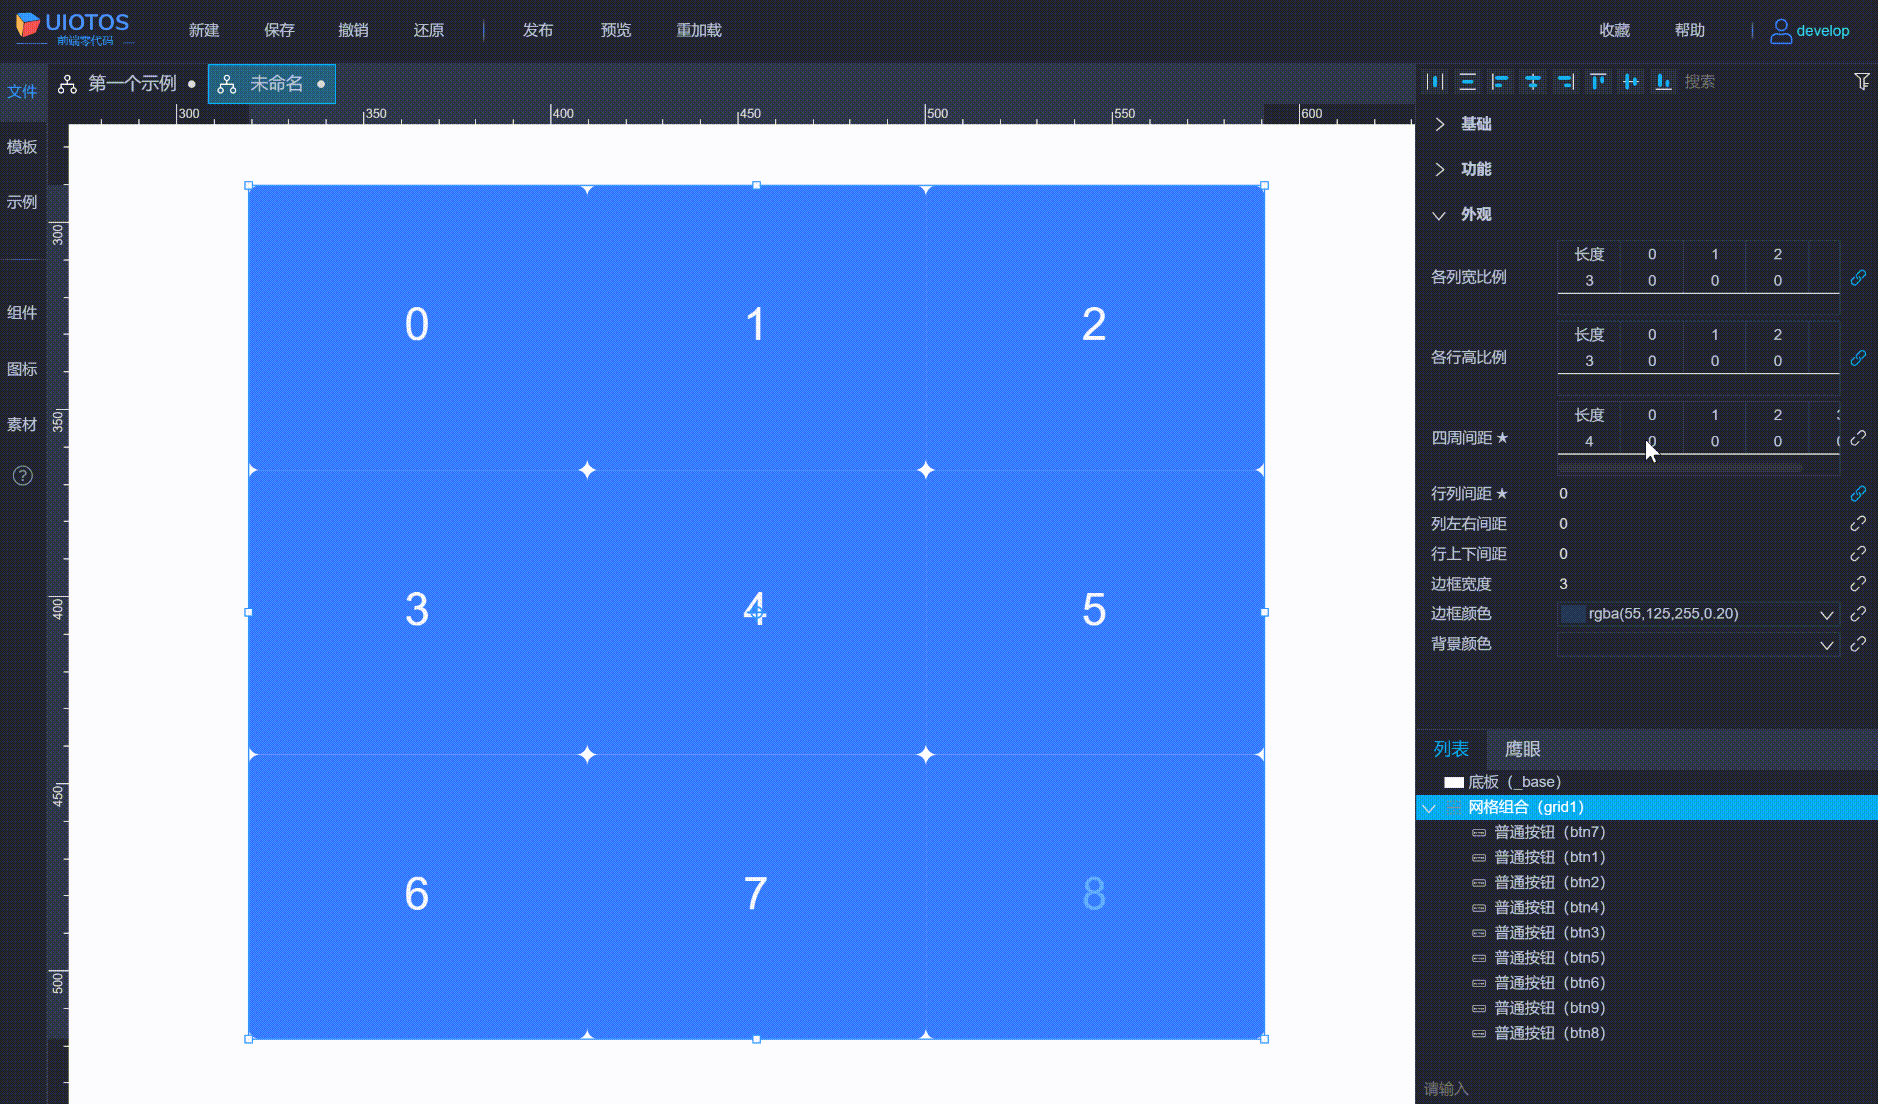Select 普通按钮 (btn8) in the layer list
This screenshot has width=1878, height=1104.
coord(1647,1033)
